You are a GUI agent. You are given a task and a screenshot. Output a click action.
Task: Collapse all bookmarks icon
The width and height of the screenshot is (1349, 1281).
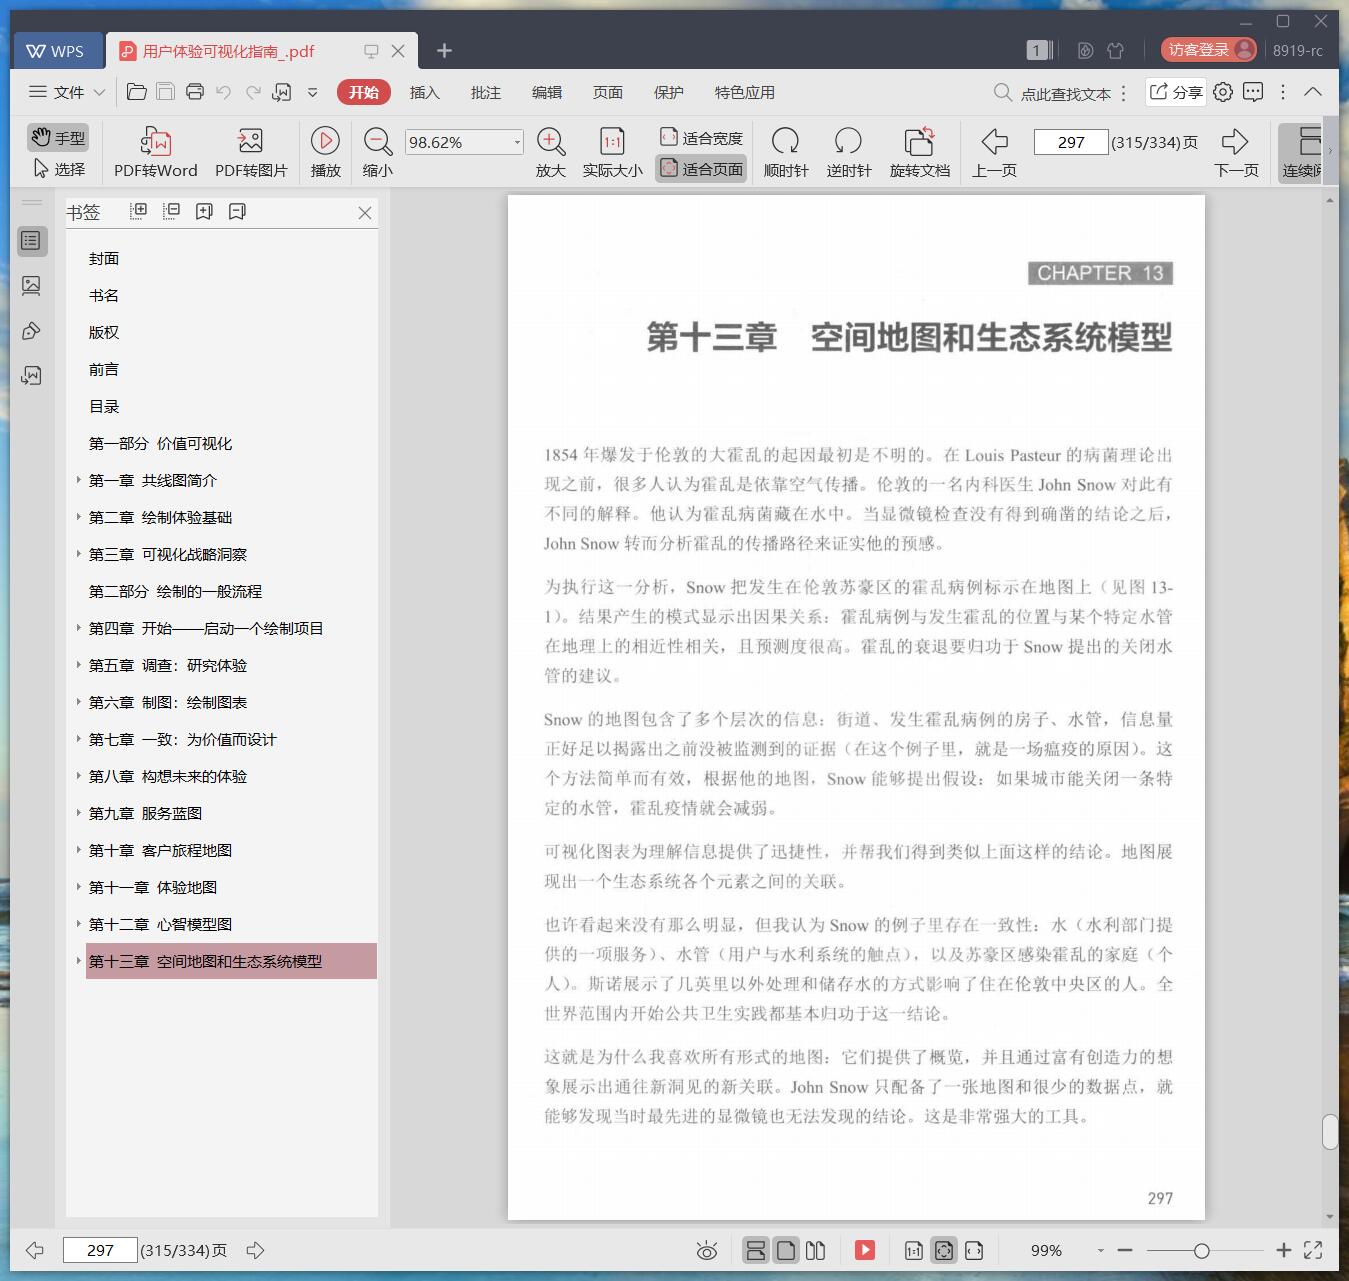click(x=172, y=211)
